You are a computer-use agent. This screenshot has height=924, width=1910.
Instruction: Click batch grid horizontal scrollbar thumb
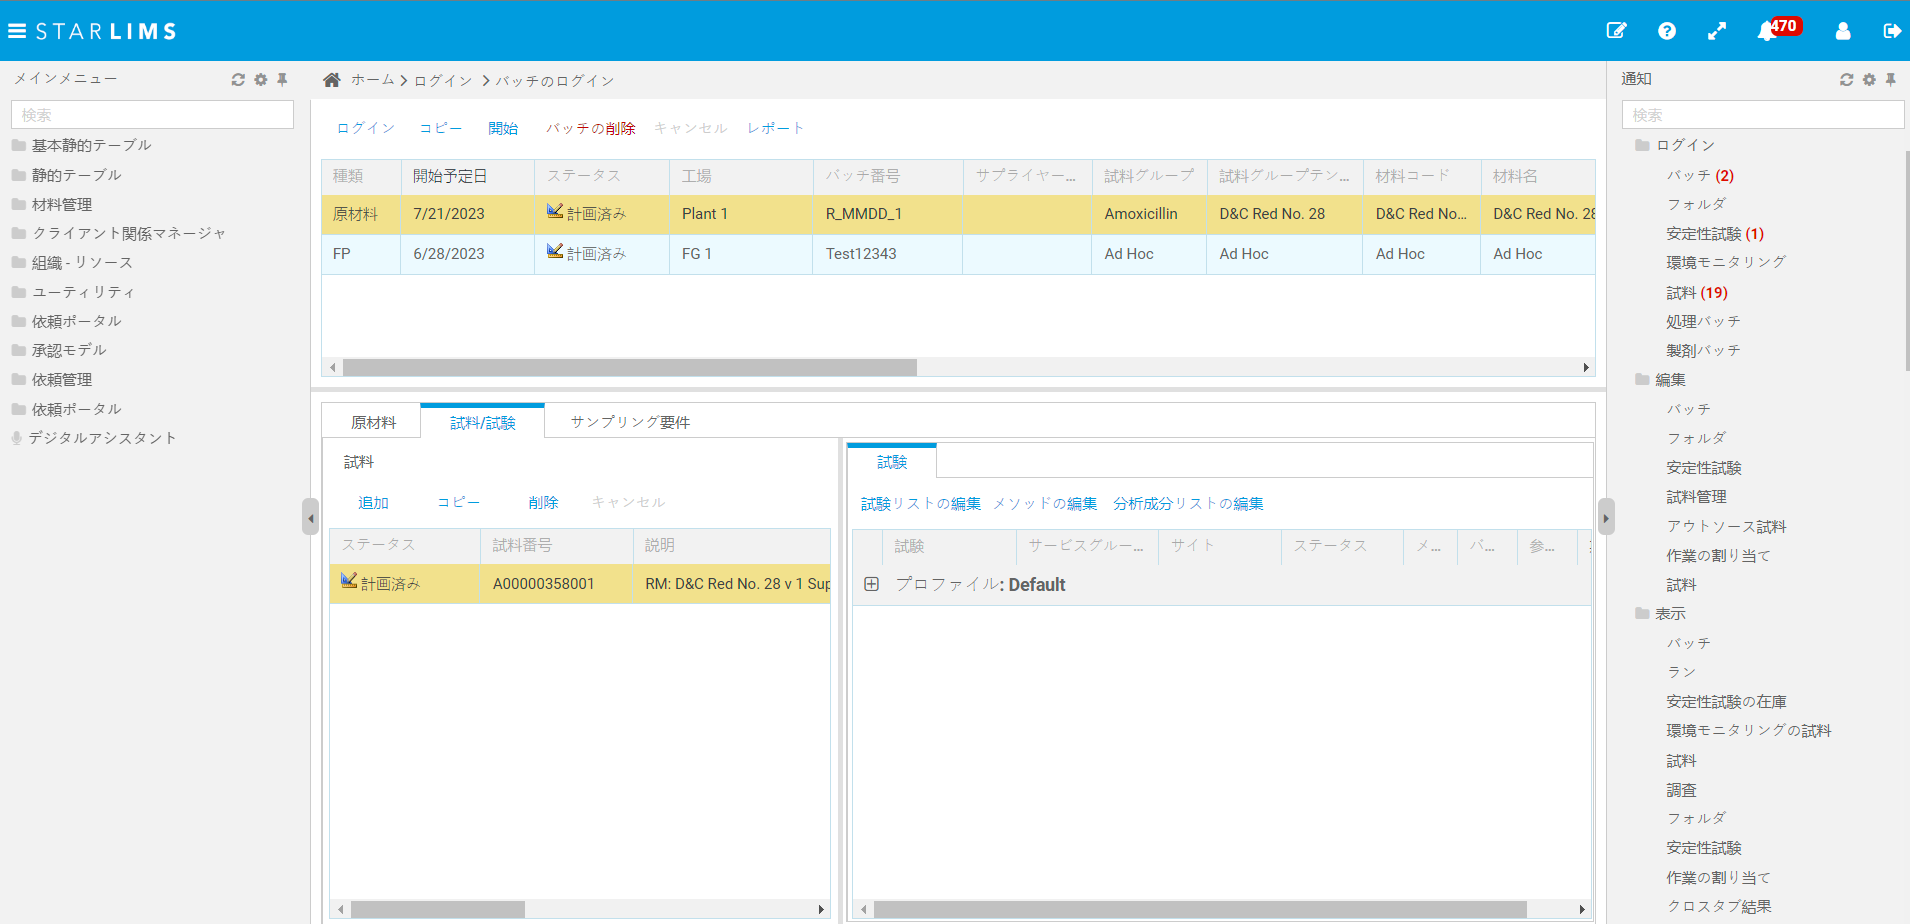point(630,367)
